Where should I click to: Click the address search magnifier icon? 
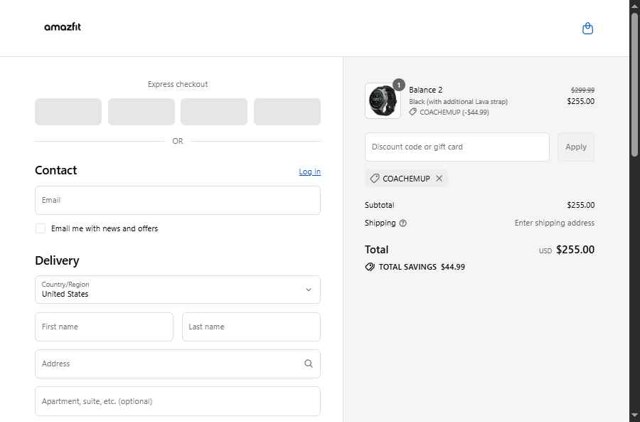pyautogui.click(x=309, y=363)
